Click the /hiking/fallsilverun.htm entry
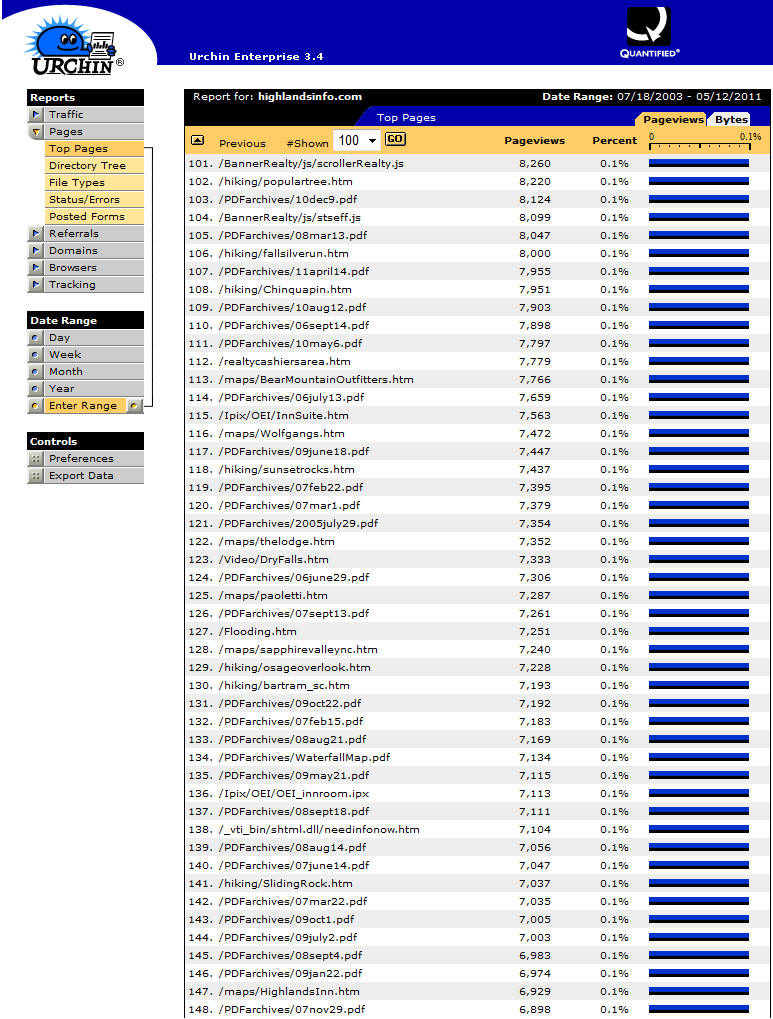 (x=283, y=253)
